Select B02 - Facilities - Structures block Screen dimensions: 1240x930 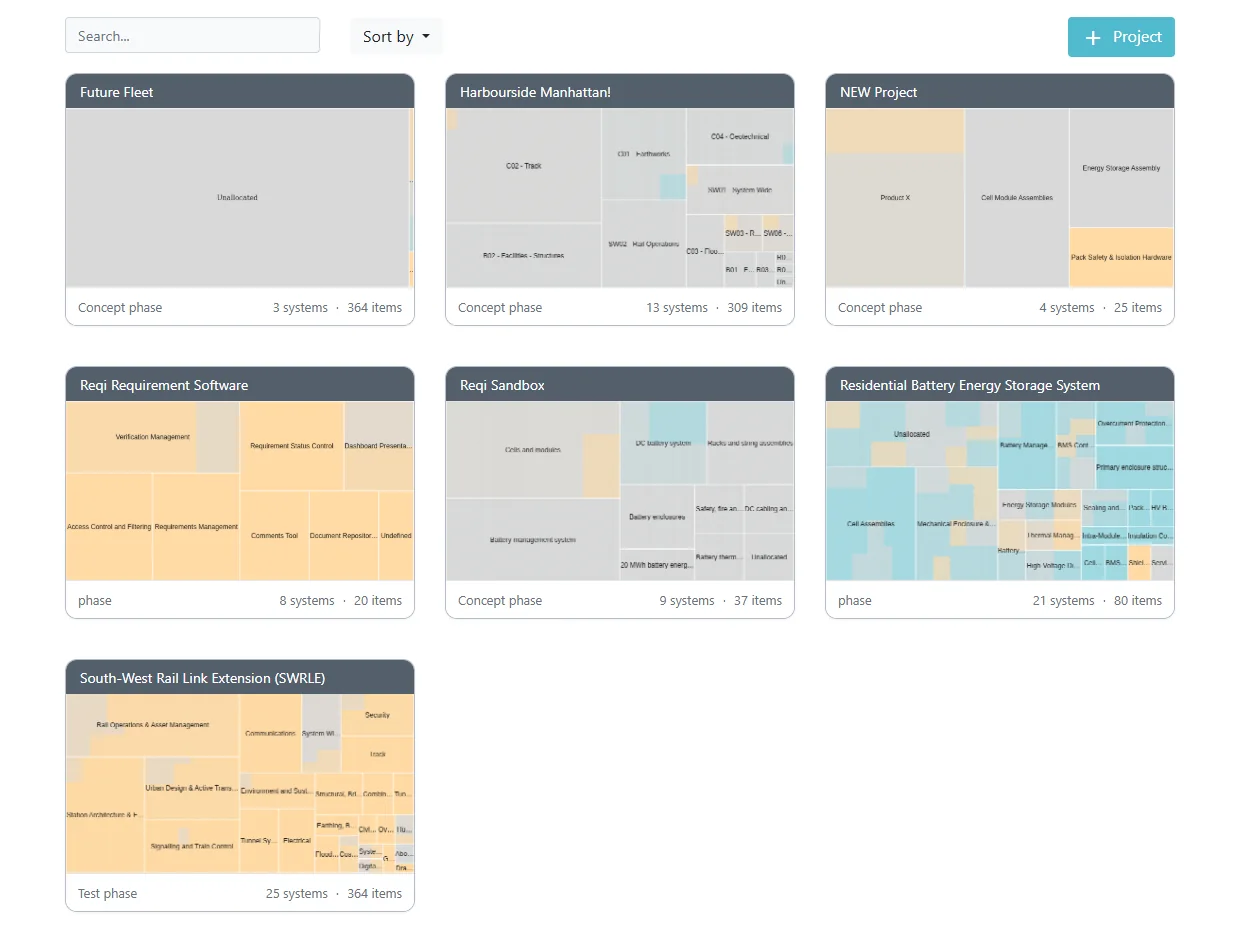(x=524, y=256)
